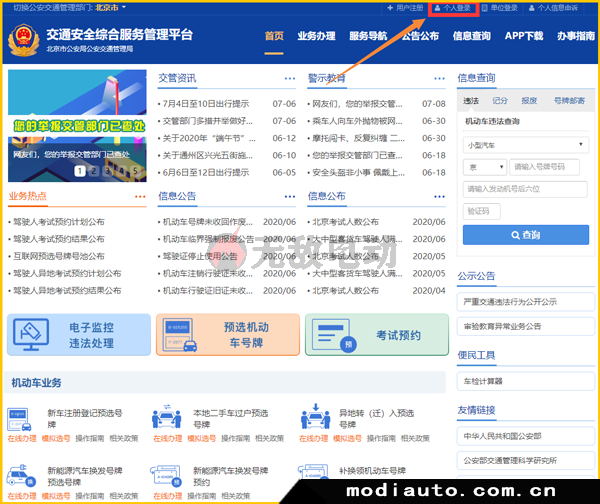This screenshot has width=600, height=504.
Task: Open 预选机动车号牌 license plate tile
Action: (226, 335)
